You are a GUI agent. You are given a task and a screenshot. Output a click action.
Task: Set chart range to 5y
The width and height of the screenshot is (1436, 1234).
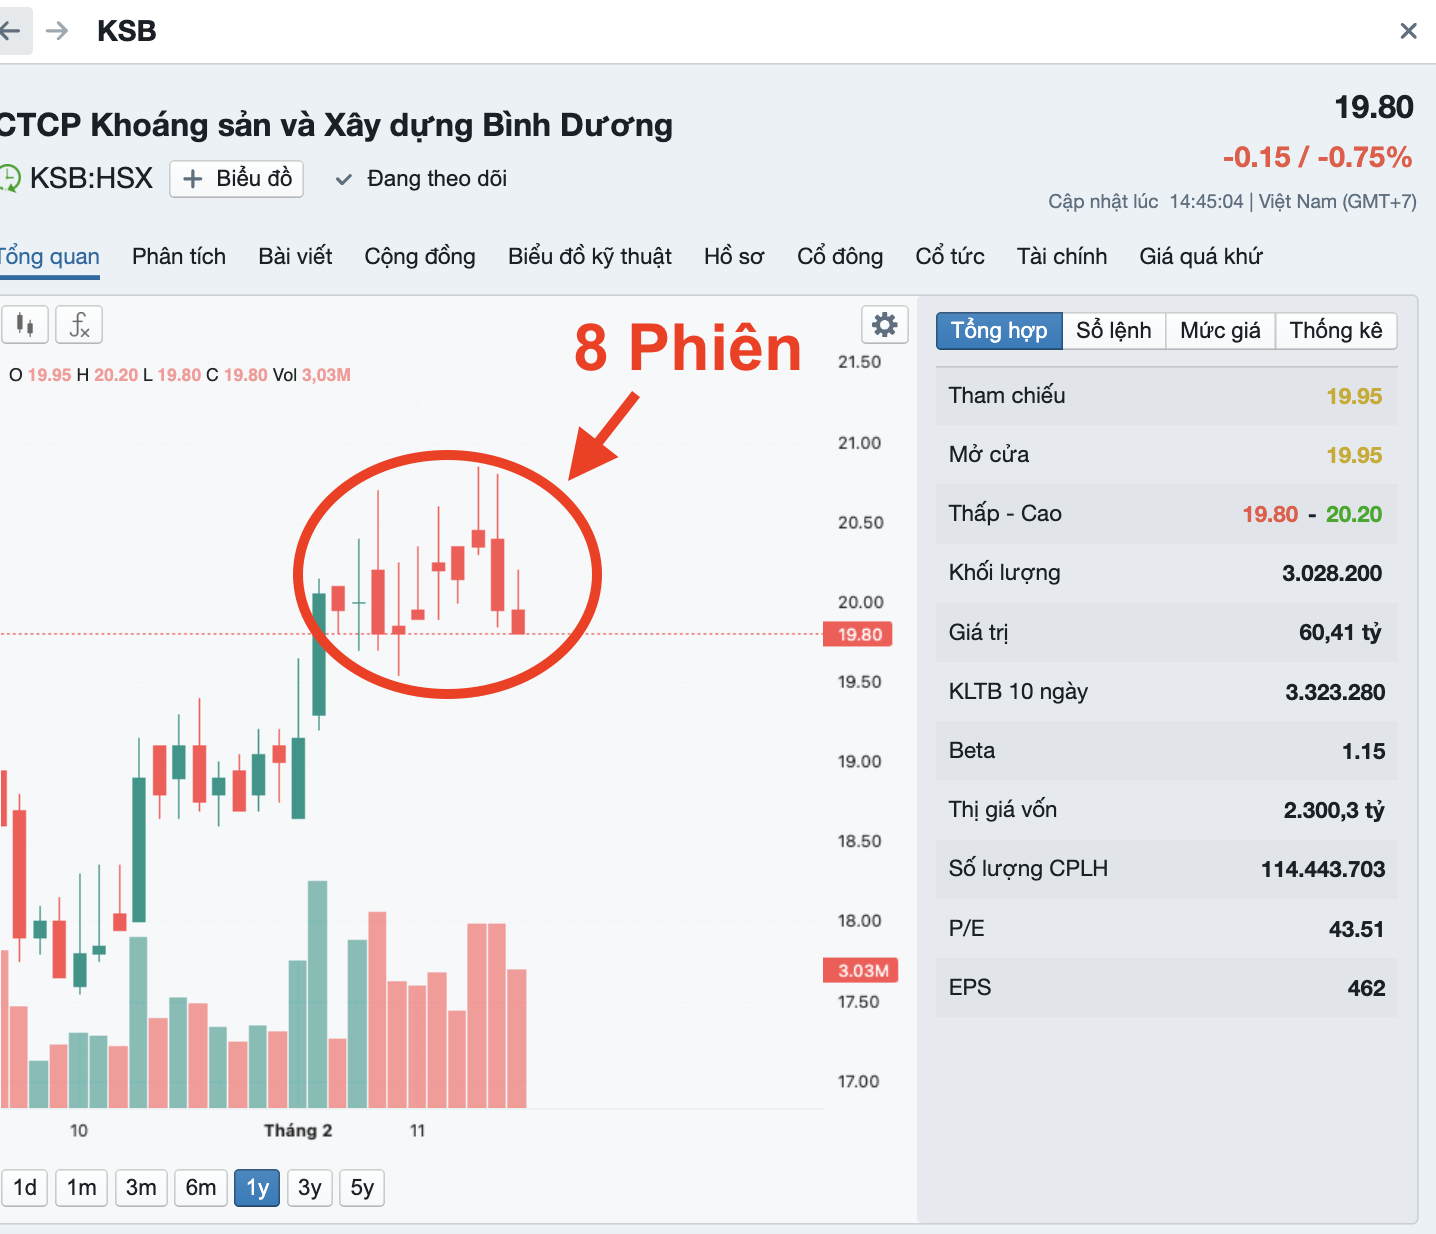[x=362, y=1188]
